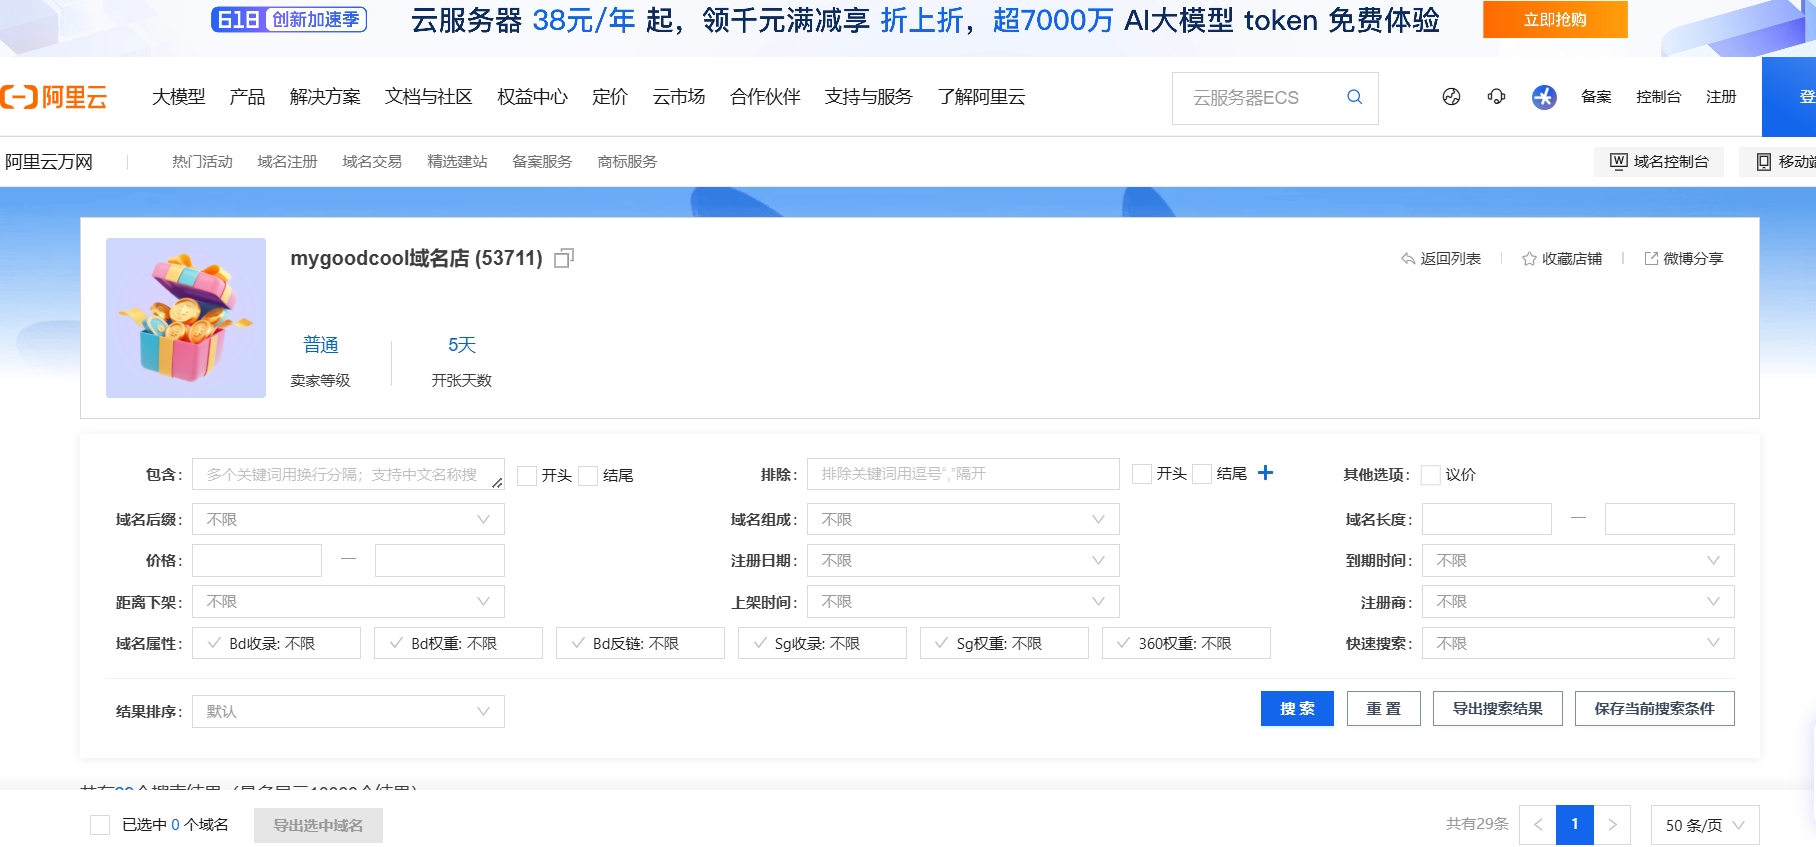Click the blue star AI assistant icon
Viewport: 1816px width, 847px height.
coord(1544,97)
